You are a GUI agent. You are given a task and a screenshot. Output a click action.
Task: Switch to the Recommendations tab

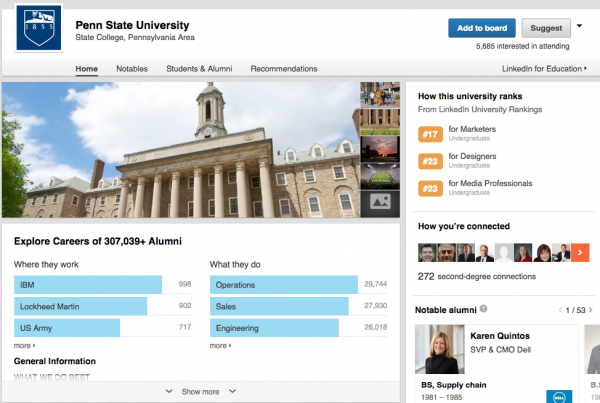point(284,69)
